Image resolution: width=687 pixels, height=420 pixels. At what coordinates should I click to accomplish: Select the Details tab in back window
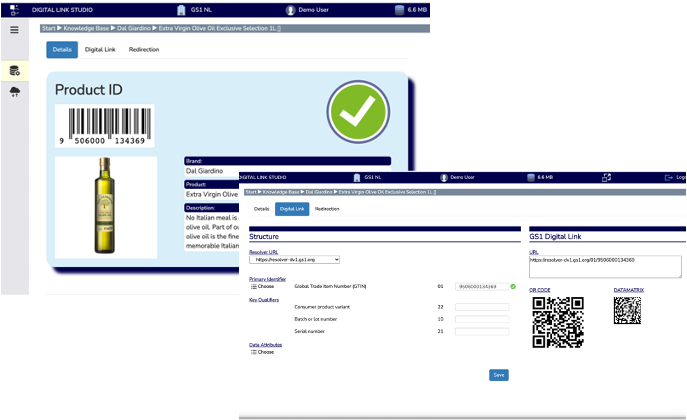(x=62, y=49)
